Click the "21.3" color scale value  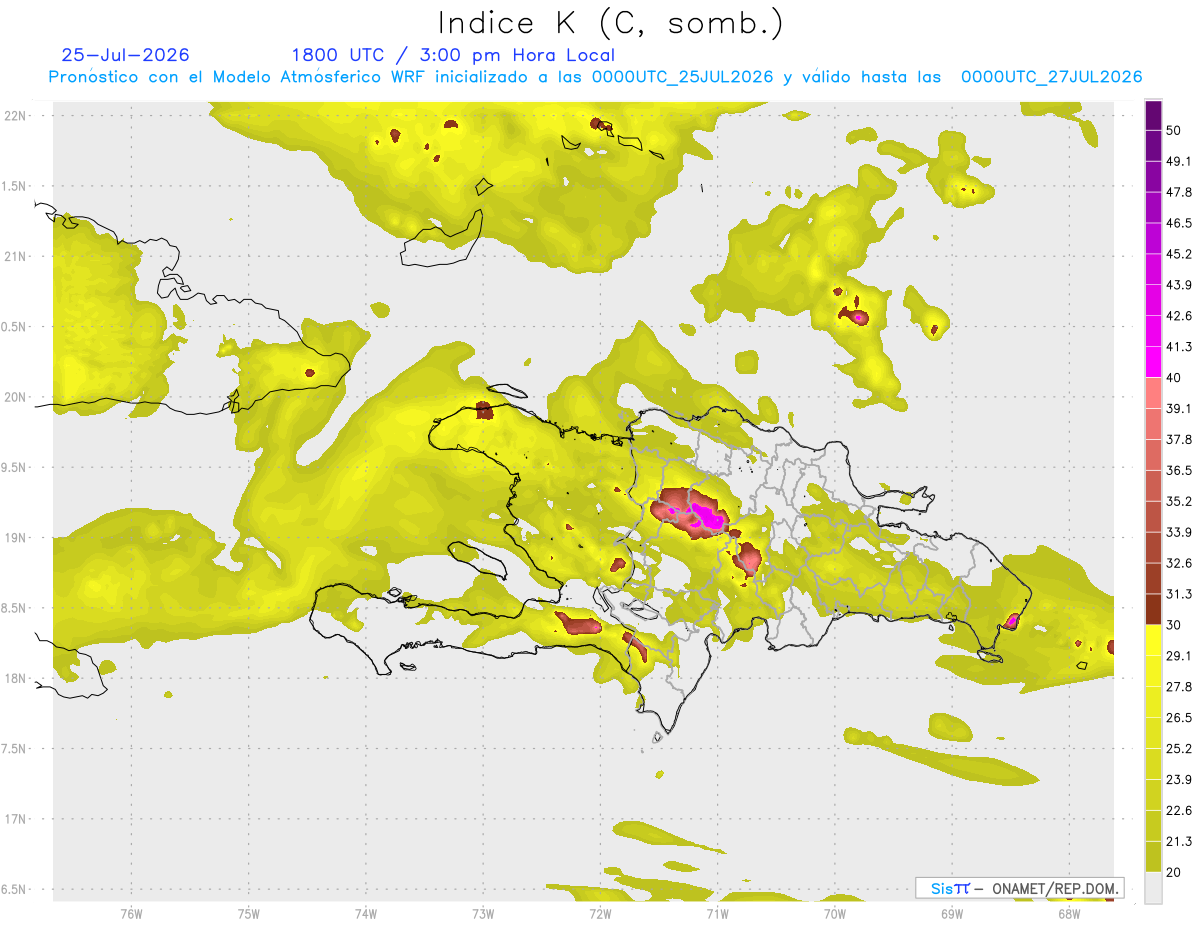pyautogui.click(x=1179, y=842)
